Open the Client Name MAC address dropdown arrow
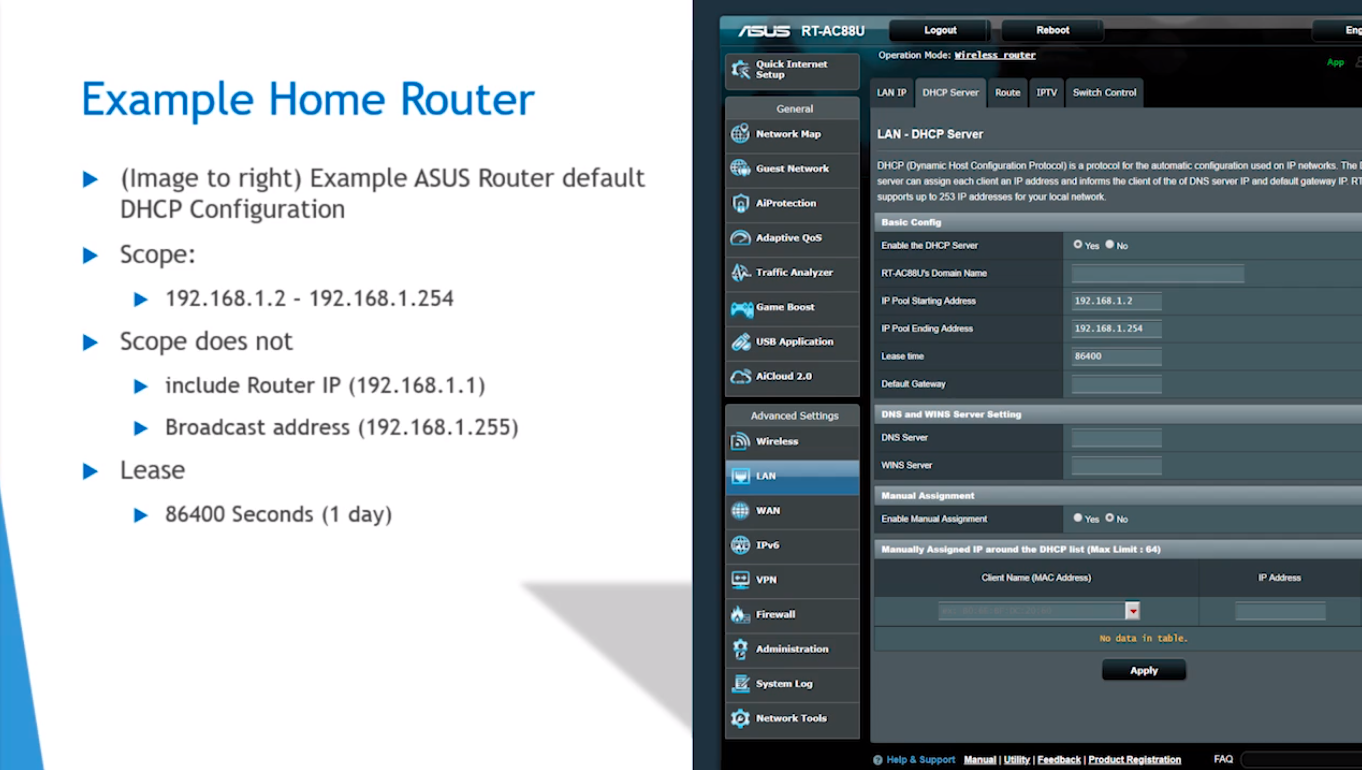This screenshot has width=1362, height=770. click(1132, 611)
